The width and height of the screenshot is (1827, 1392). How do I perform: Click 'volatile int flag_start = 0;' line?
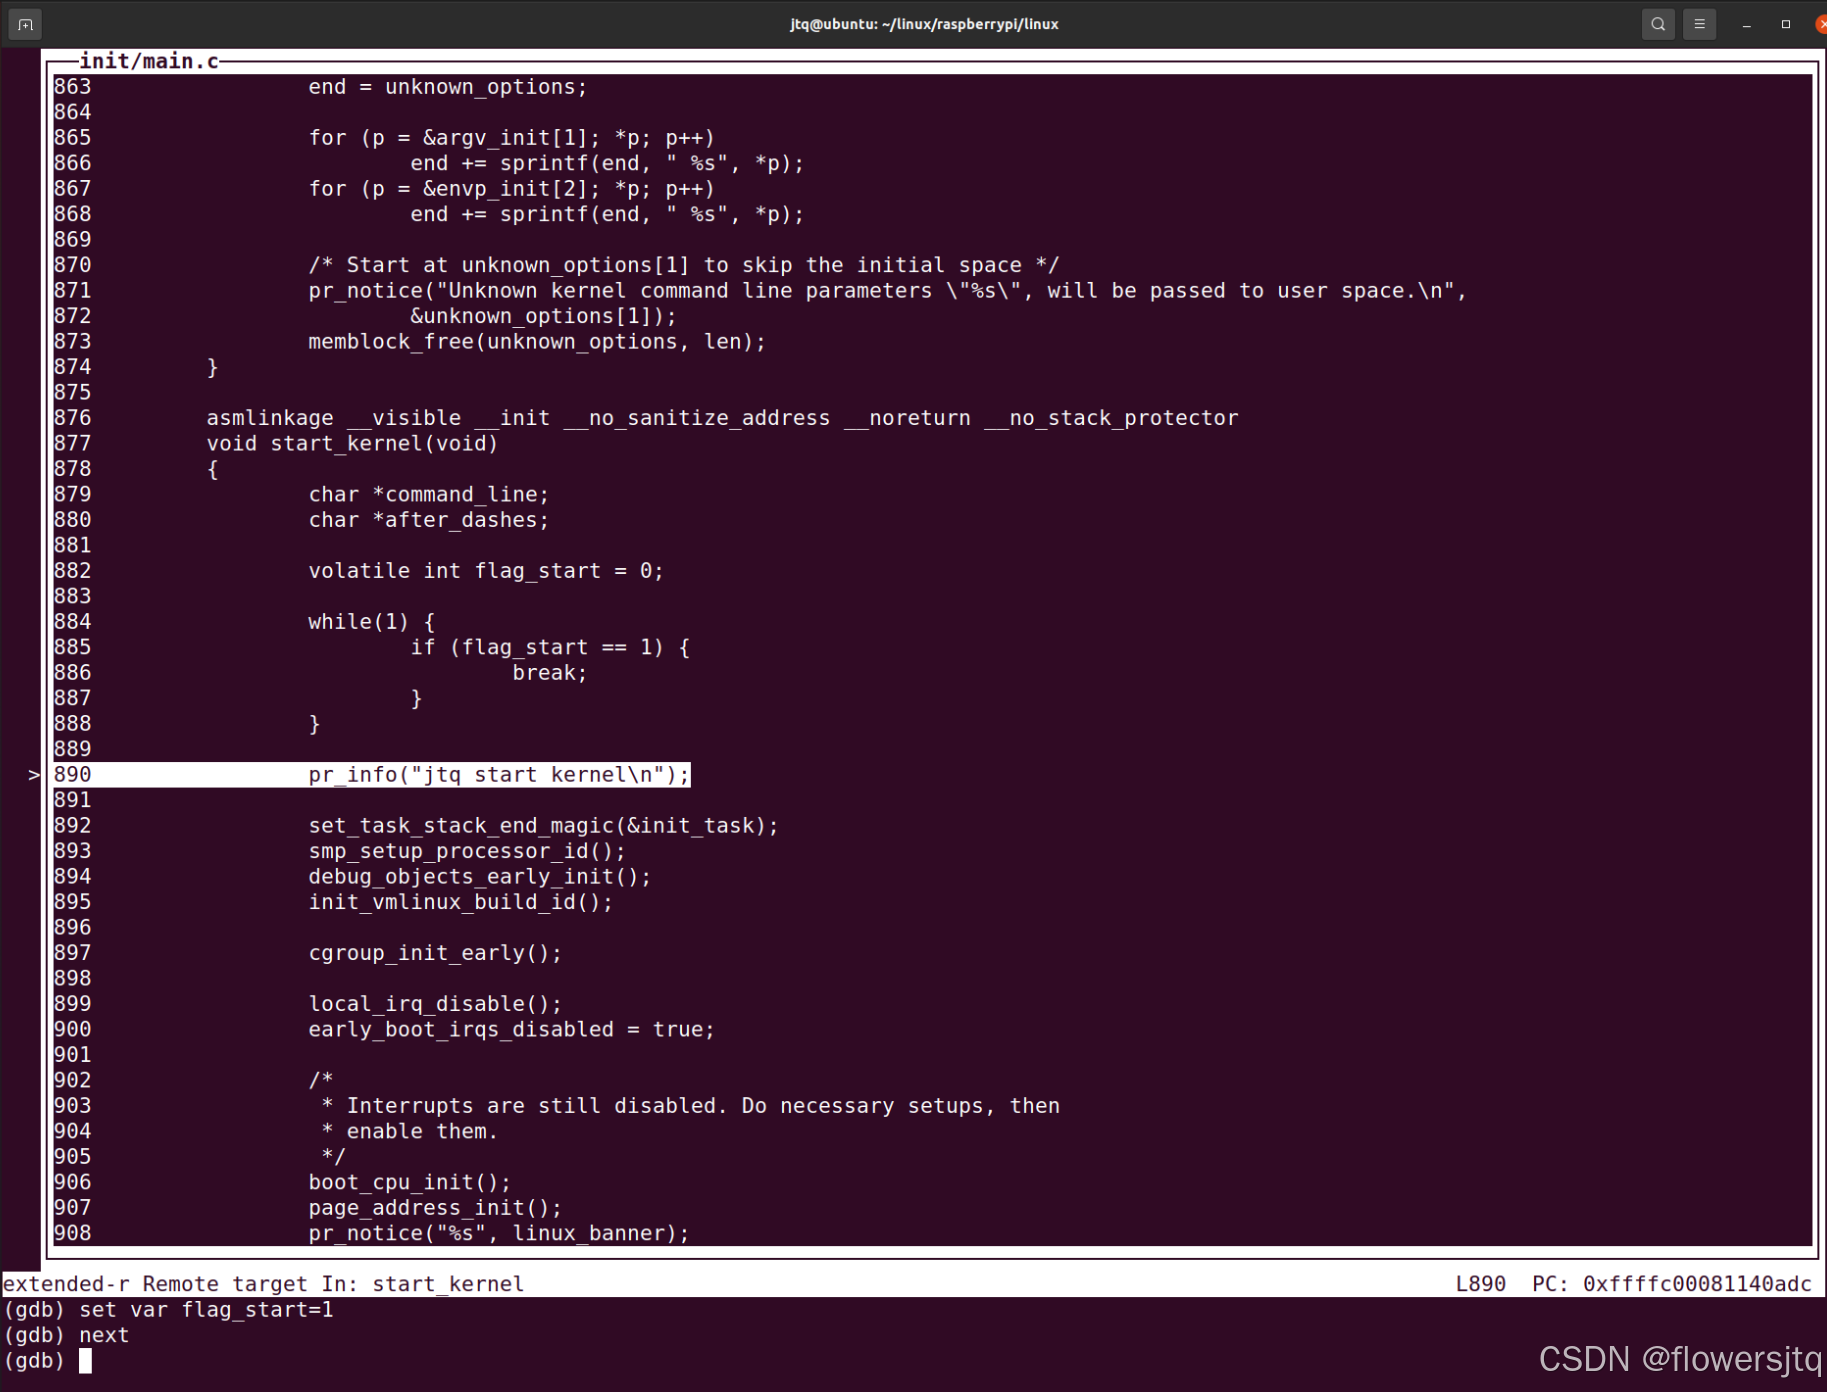click(x=486, y=571)
